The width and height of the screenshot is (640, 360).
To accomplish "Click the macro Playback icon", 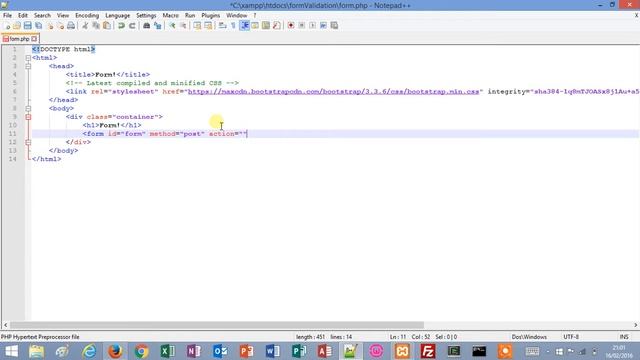I will [312, 26].
